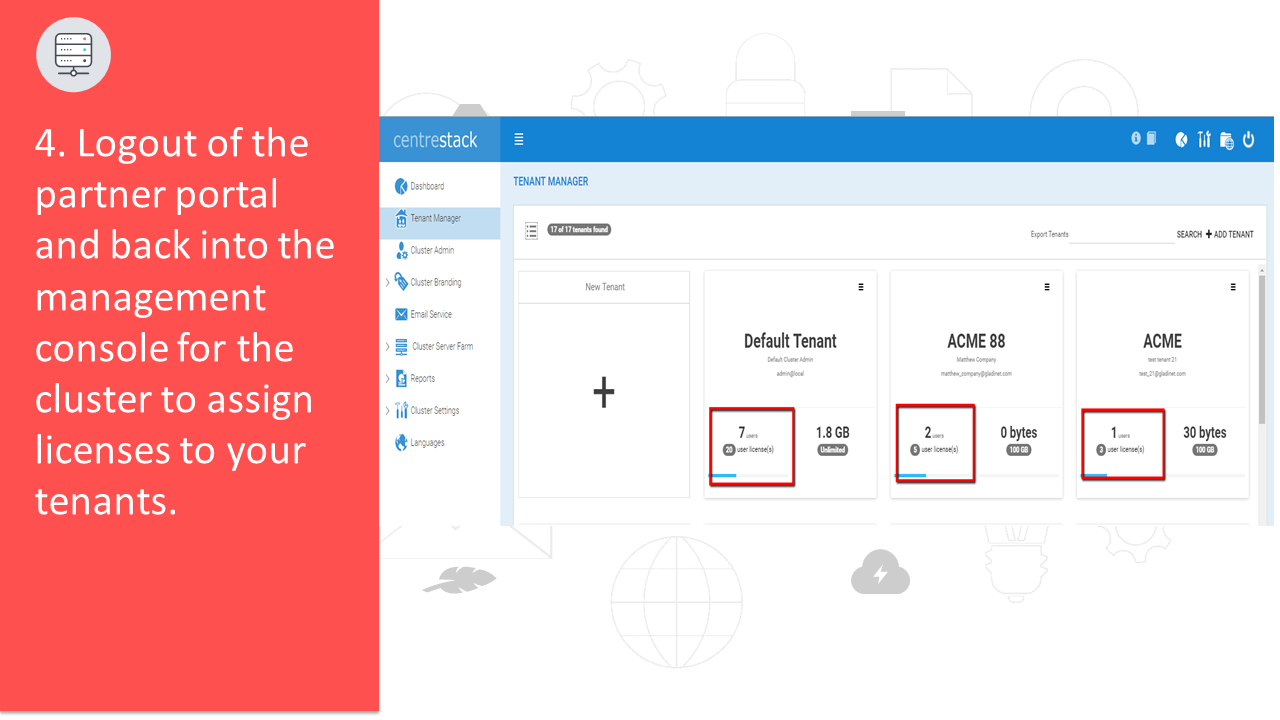Open the Default Tenant card title
Image resolution: width=1280 pixels, height=720 pixels.
click(790, 341)
